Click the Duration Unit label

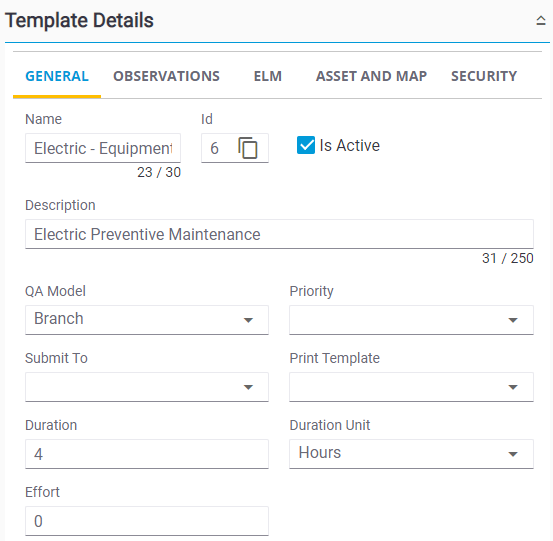click(x=330, y=425)
